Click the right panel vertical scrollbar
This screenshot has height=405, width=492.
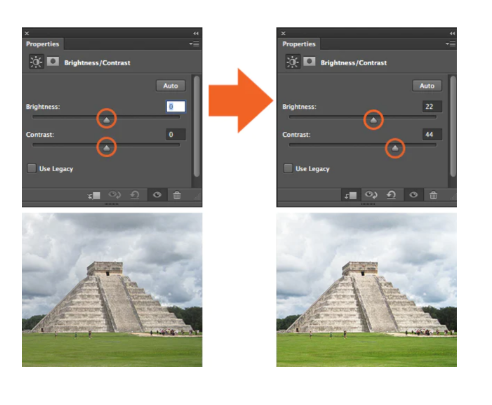pos(453,126)
